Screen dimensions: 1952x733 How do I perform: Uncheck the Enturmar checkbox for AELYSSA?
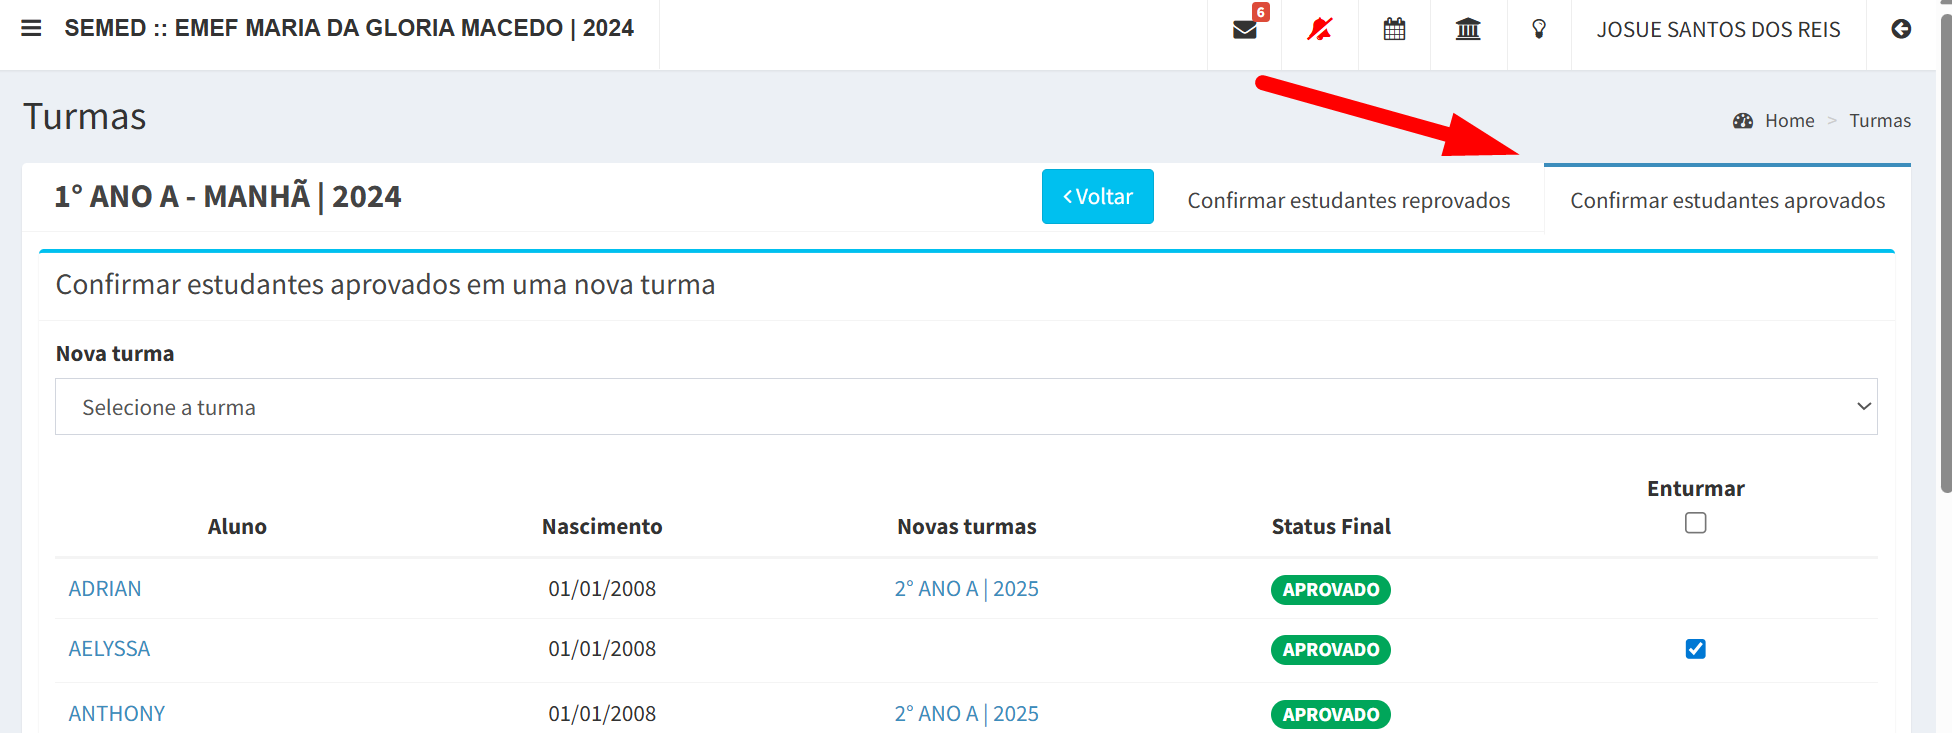tap(1695, 649)
